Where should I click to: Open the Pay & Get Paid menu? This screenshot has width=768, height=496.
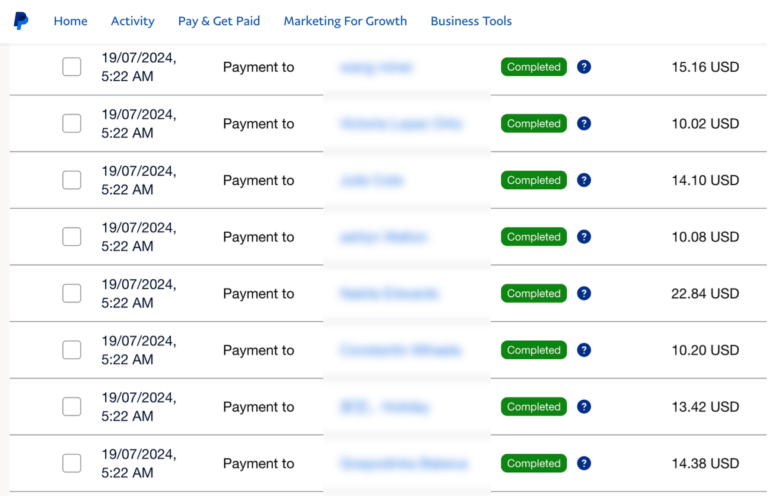[219, 21]
